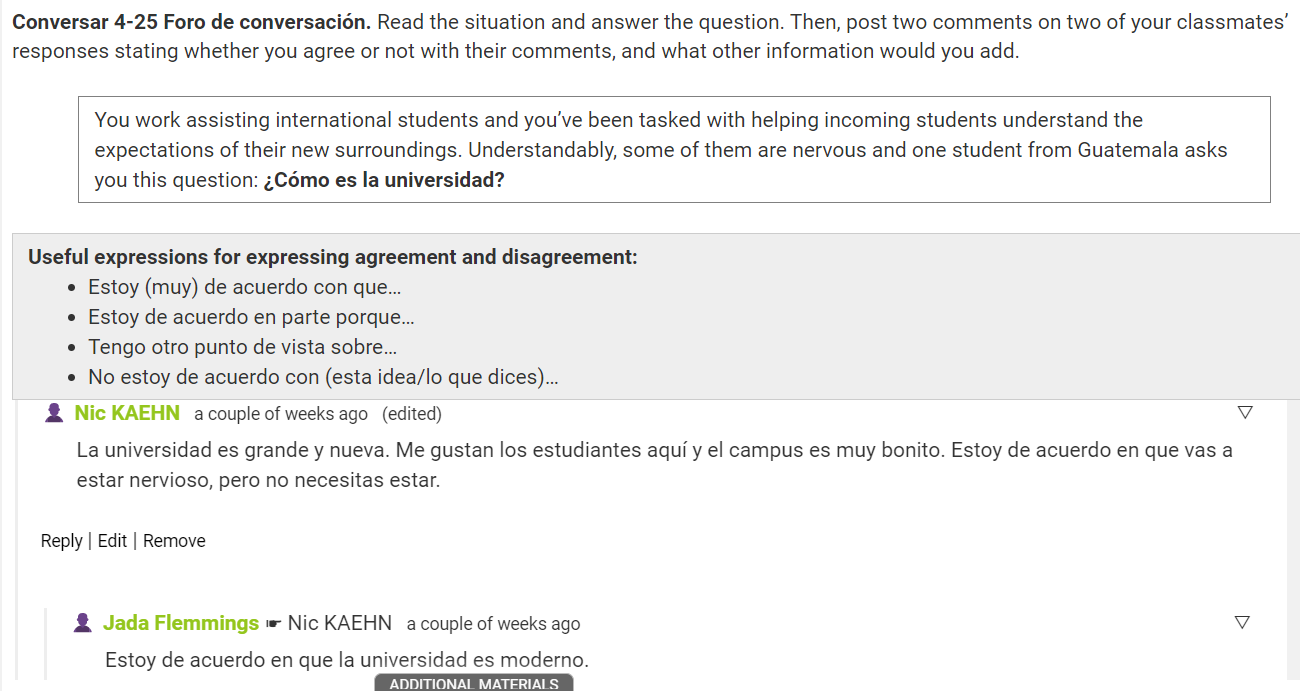This screenshot has height=691, width=1300.
Task: Click the "(edited)" label on Nic's post
Action: point(412,414)
